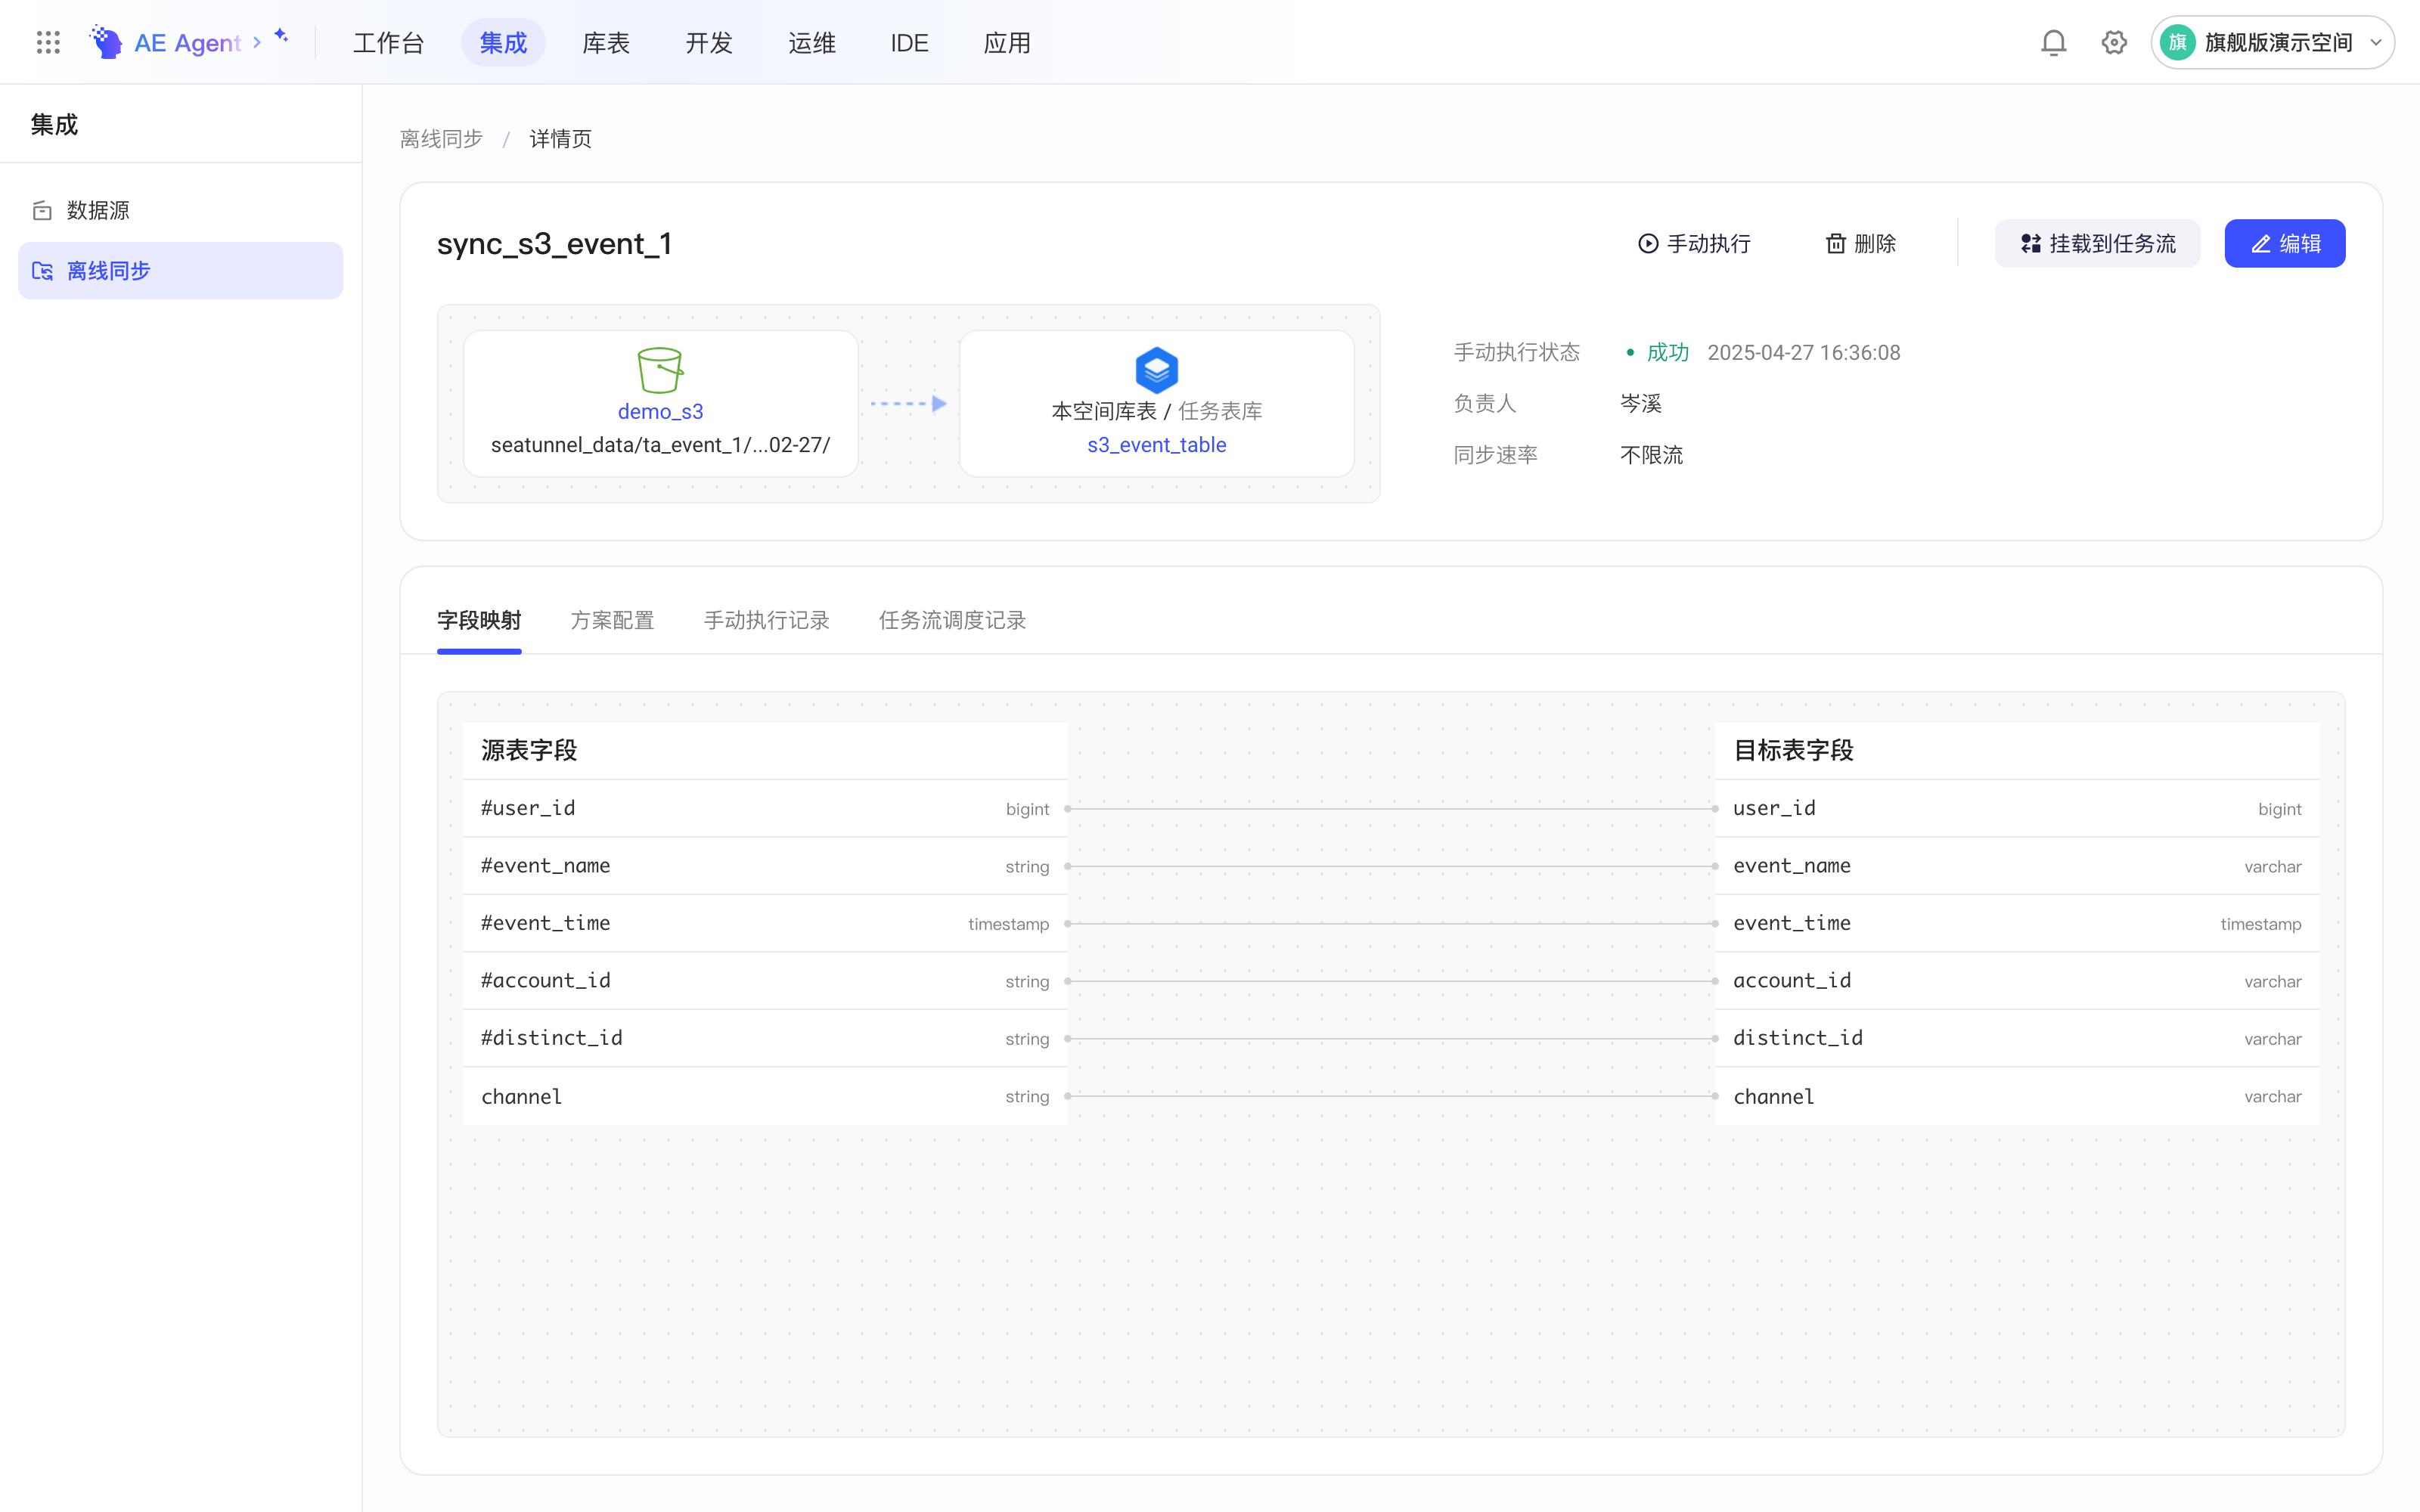
Task: Click the channel target field
Action: coord(2017,1096)
